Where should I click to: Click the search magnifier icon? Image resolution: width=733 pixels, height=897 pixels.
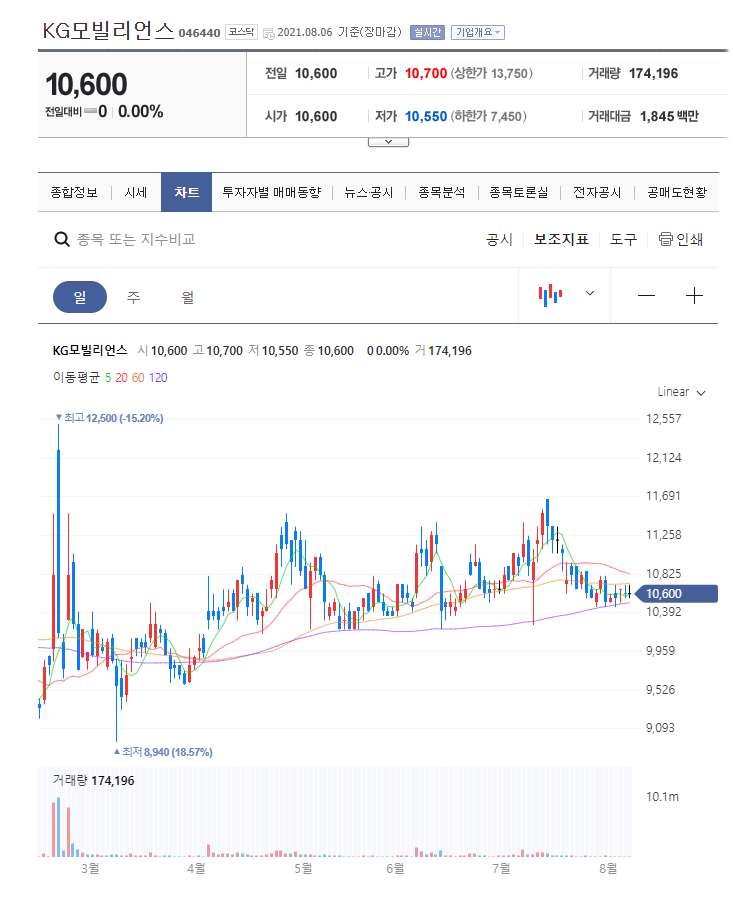(61, 239)
